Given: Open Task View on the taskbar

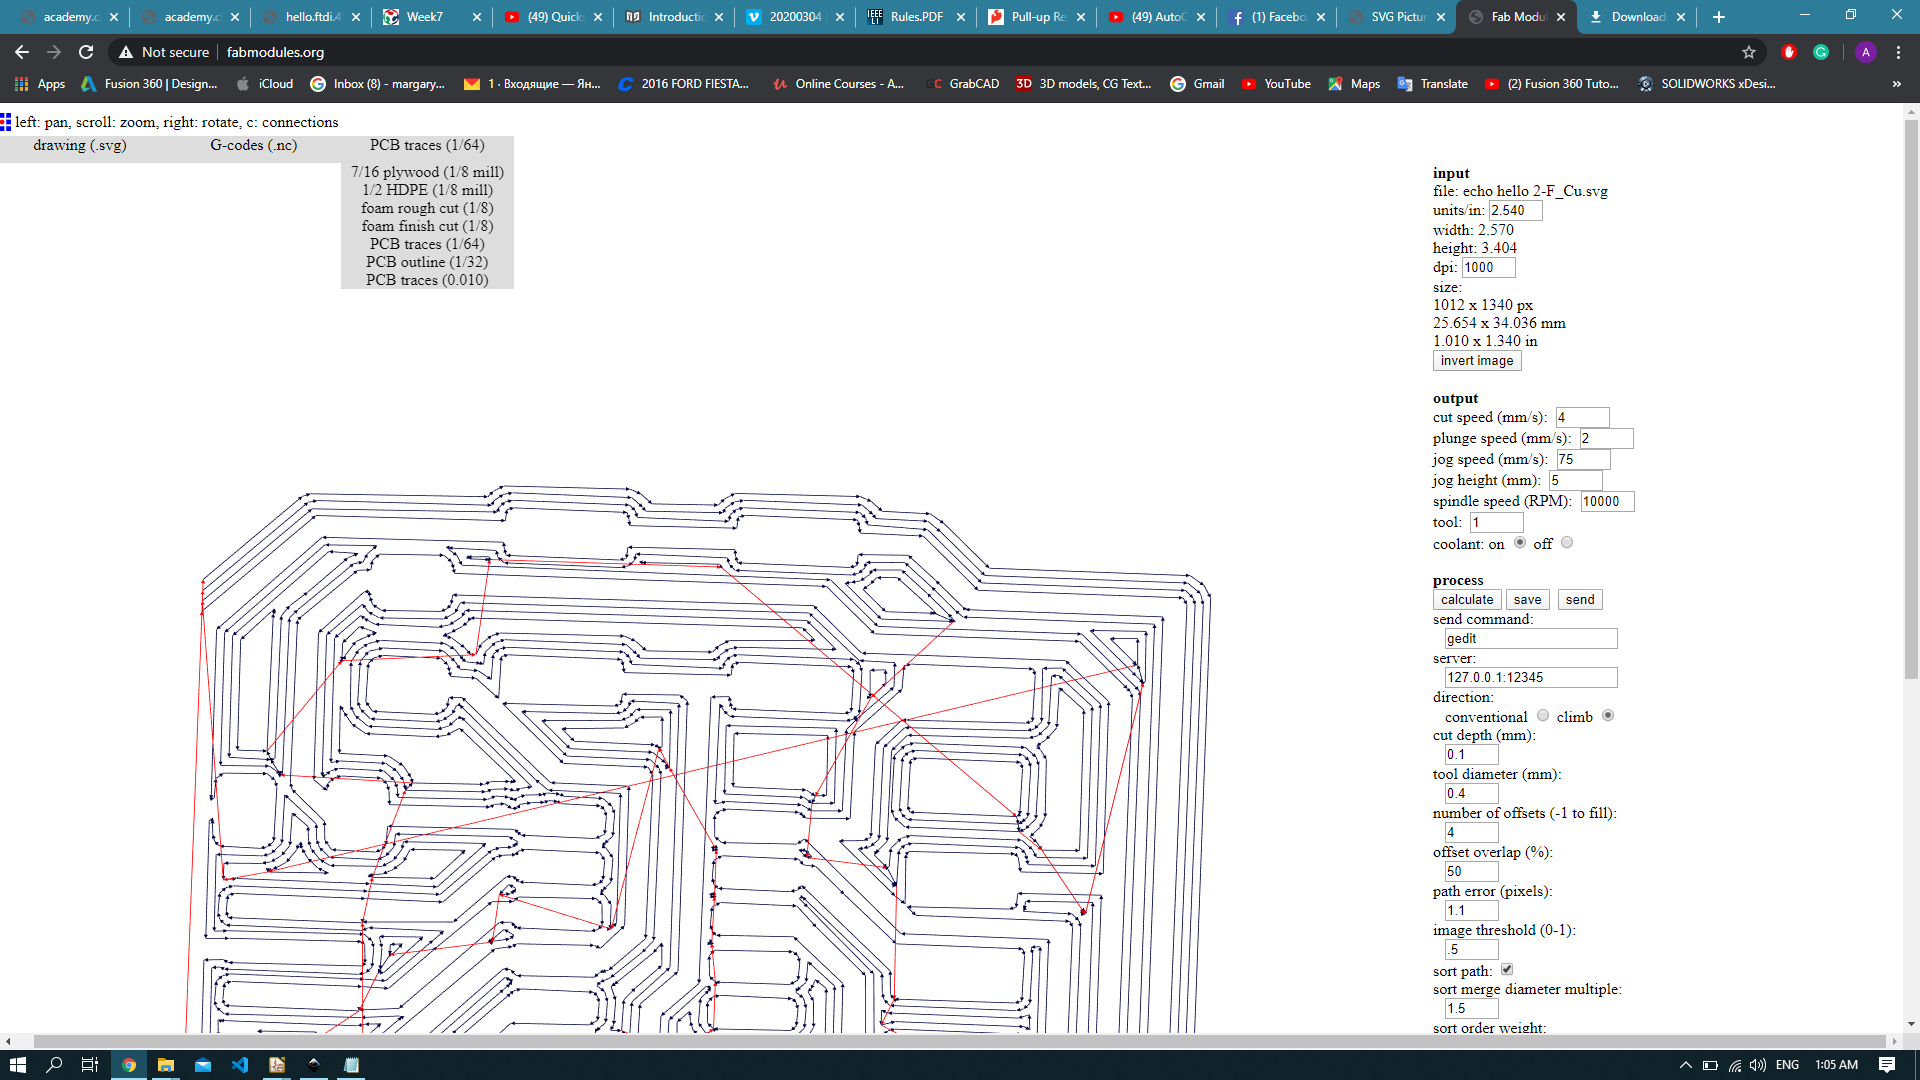Looking at the screenshot, I should pos(89,1065).
